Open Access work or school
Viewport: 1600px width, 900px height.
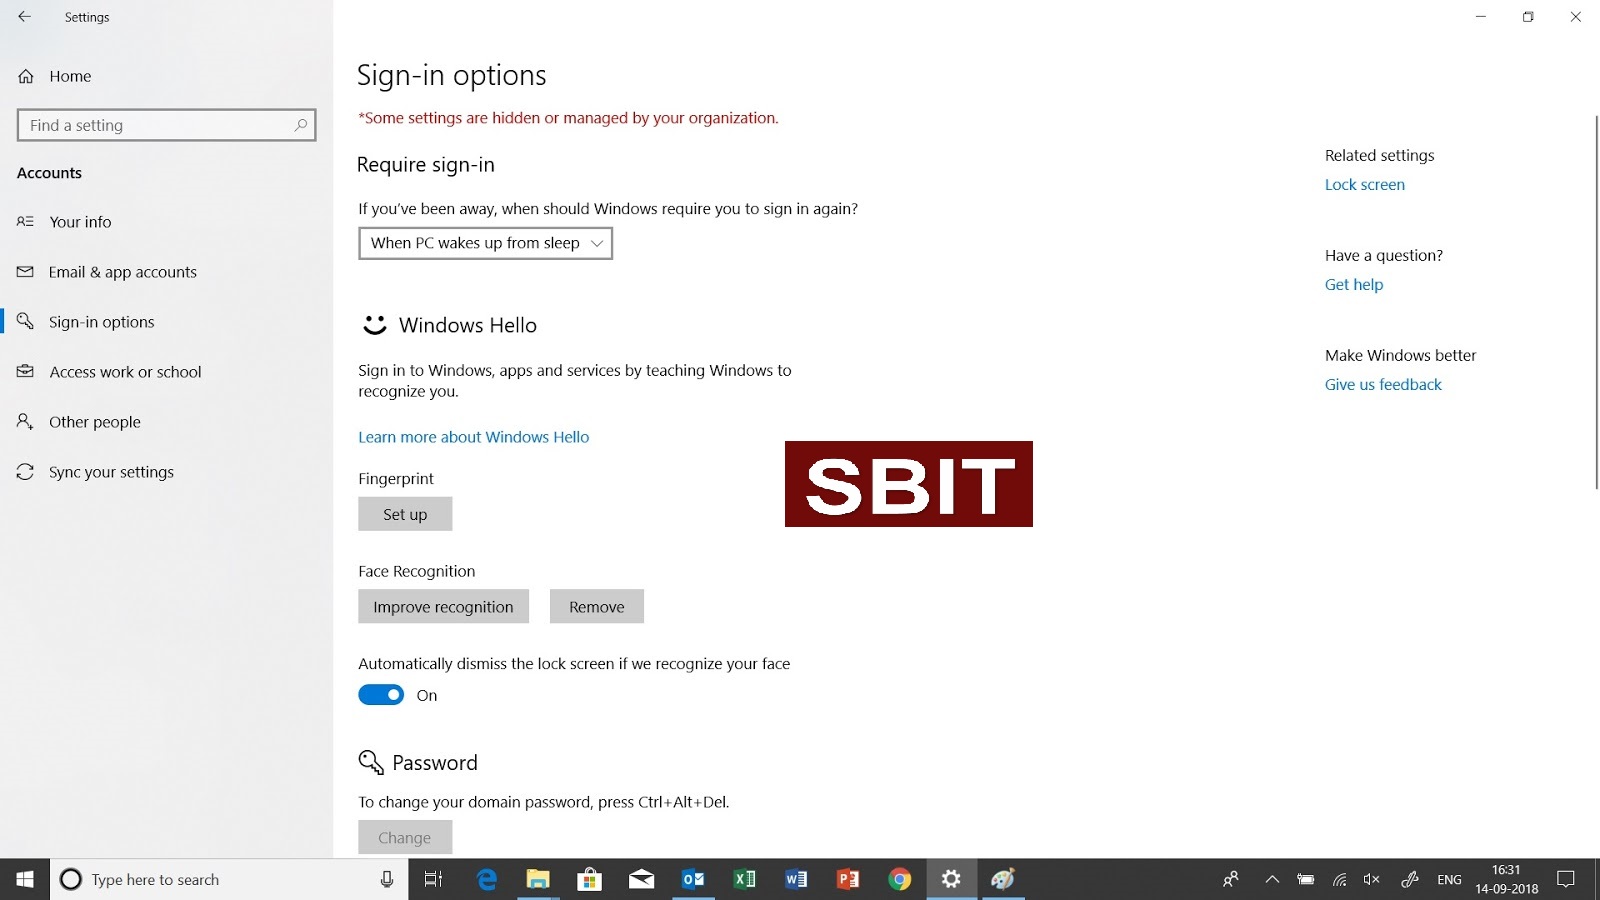(125, 372)
